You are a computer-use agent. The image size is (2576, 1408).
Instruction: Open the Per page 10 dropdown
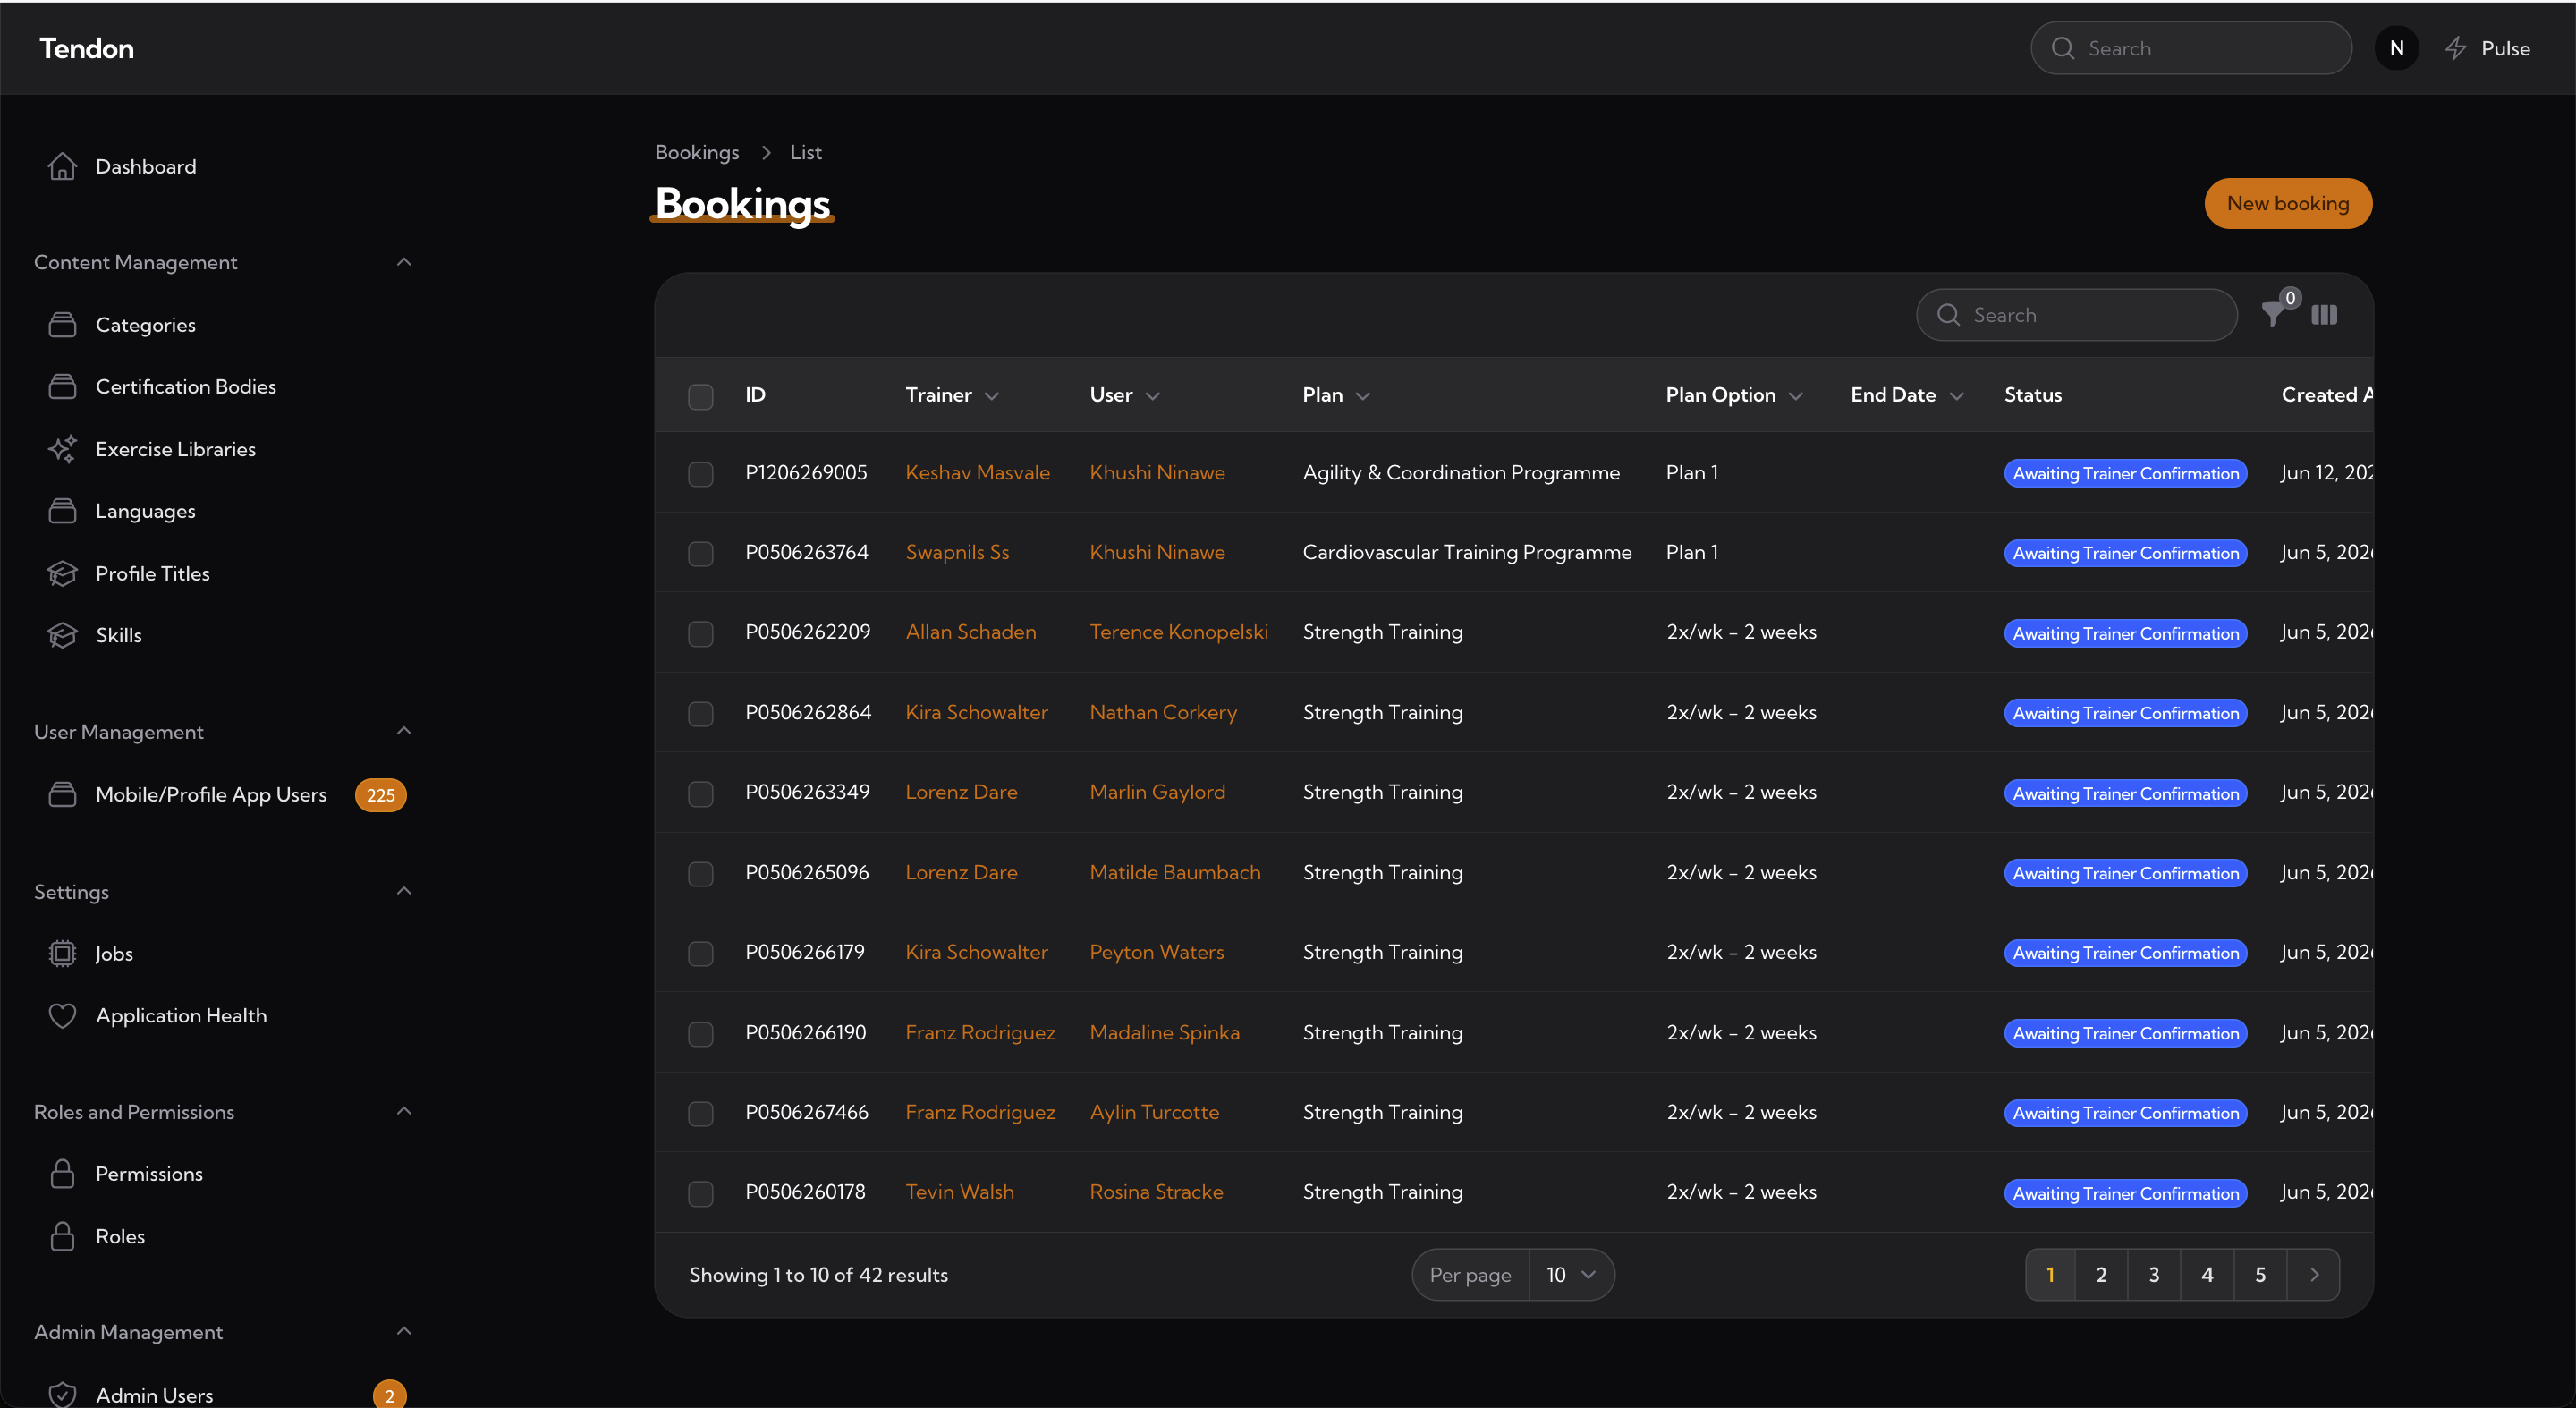[x=1571, y=1275]
